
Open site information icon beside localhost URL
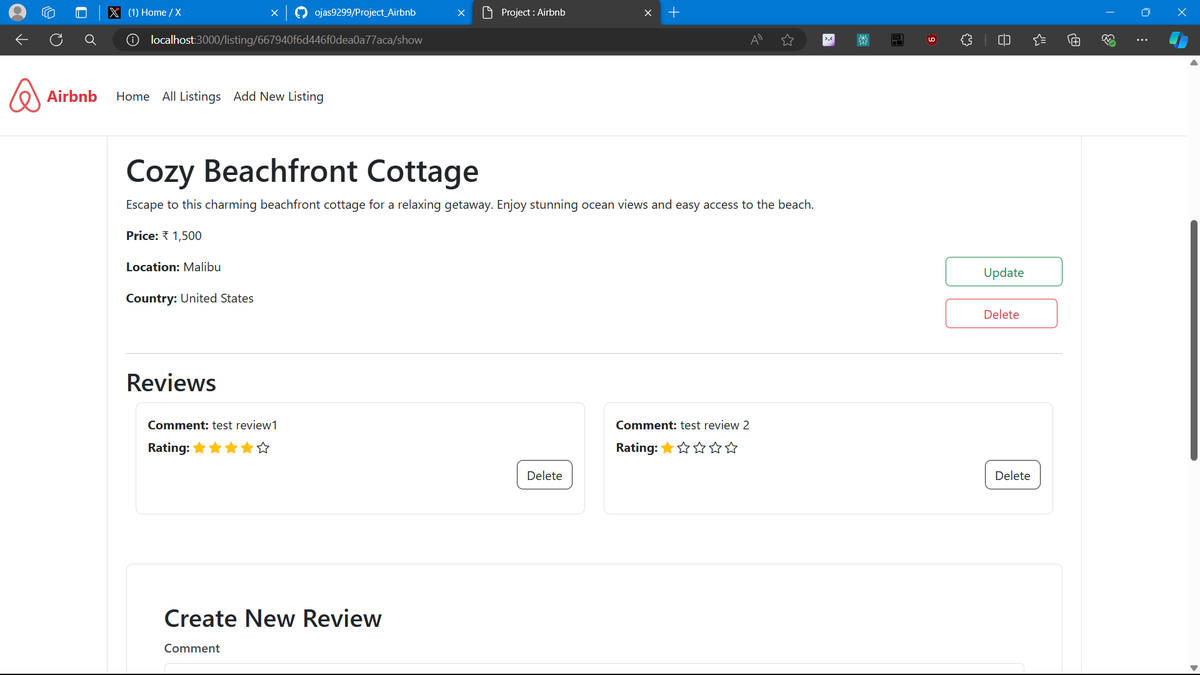(132, 40)
